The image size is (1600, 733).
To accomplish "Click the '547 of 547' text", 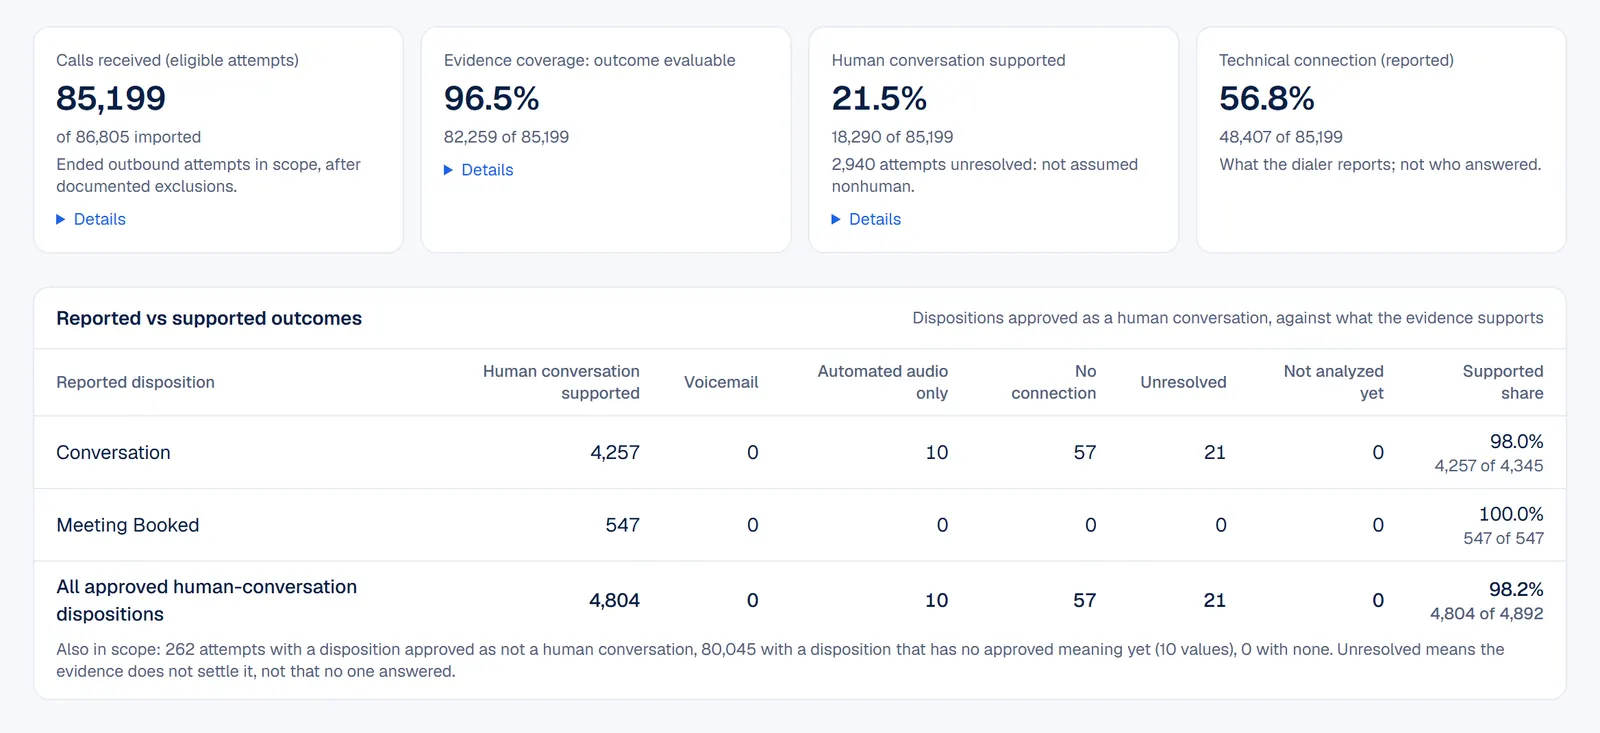I will (x=1503, y=538).
